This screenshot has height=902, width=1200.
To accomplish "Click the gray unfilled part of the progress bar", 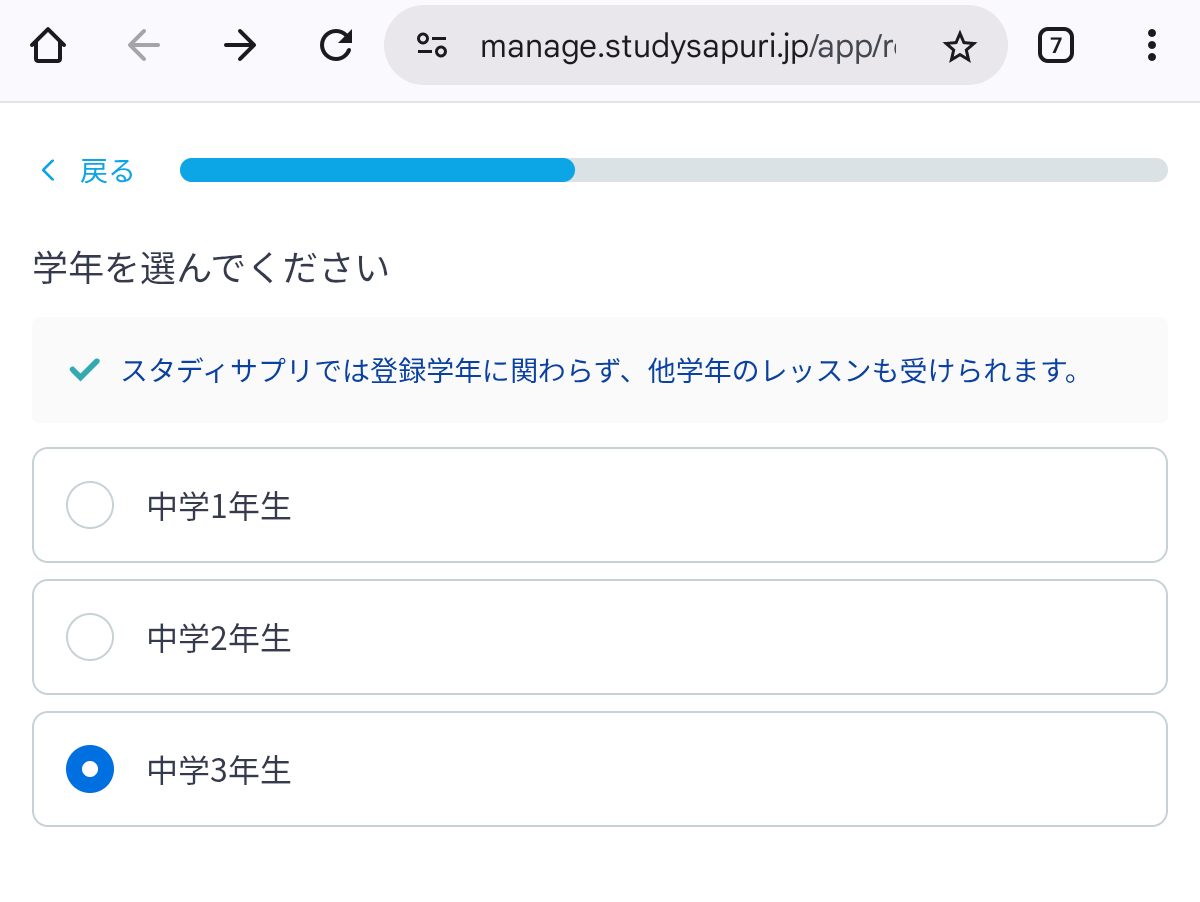I will [871, 170].
